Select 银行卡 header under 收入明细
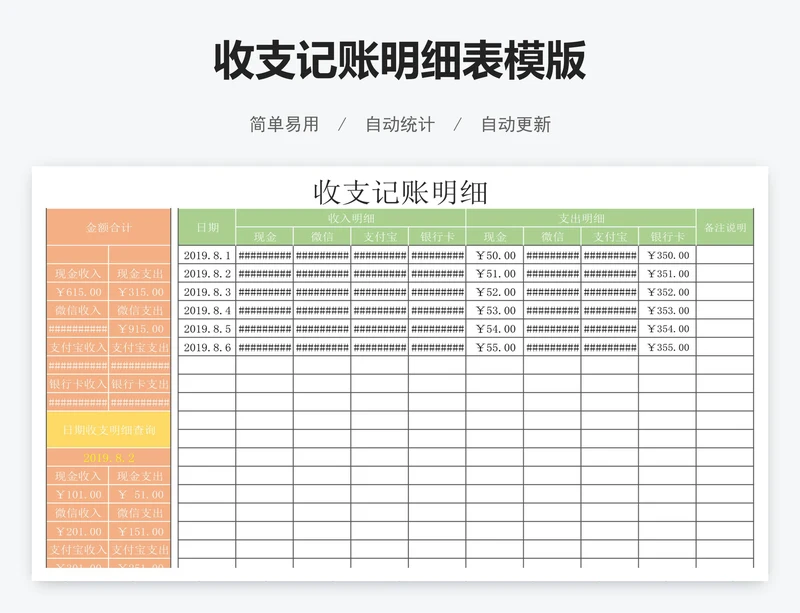 pyautogui.click(x=437, y=236)
